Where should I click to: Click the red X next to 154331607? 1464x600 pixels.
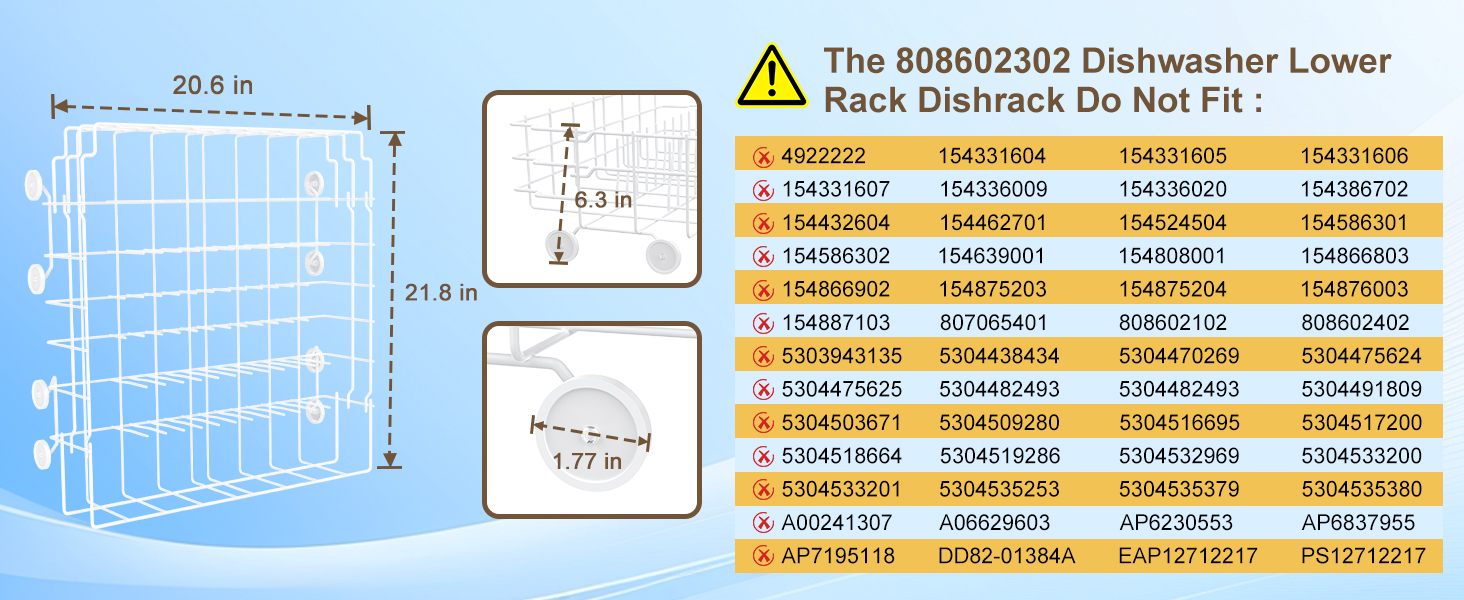[762, 188]
